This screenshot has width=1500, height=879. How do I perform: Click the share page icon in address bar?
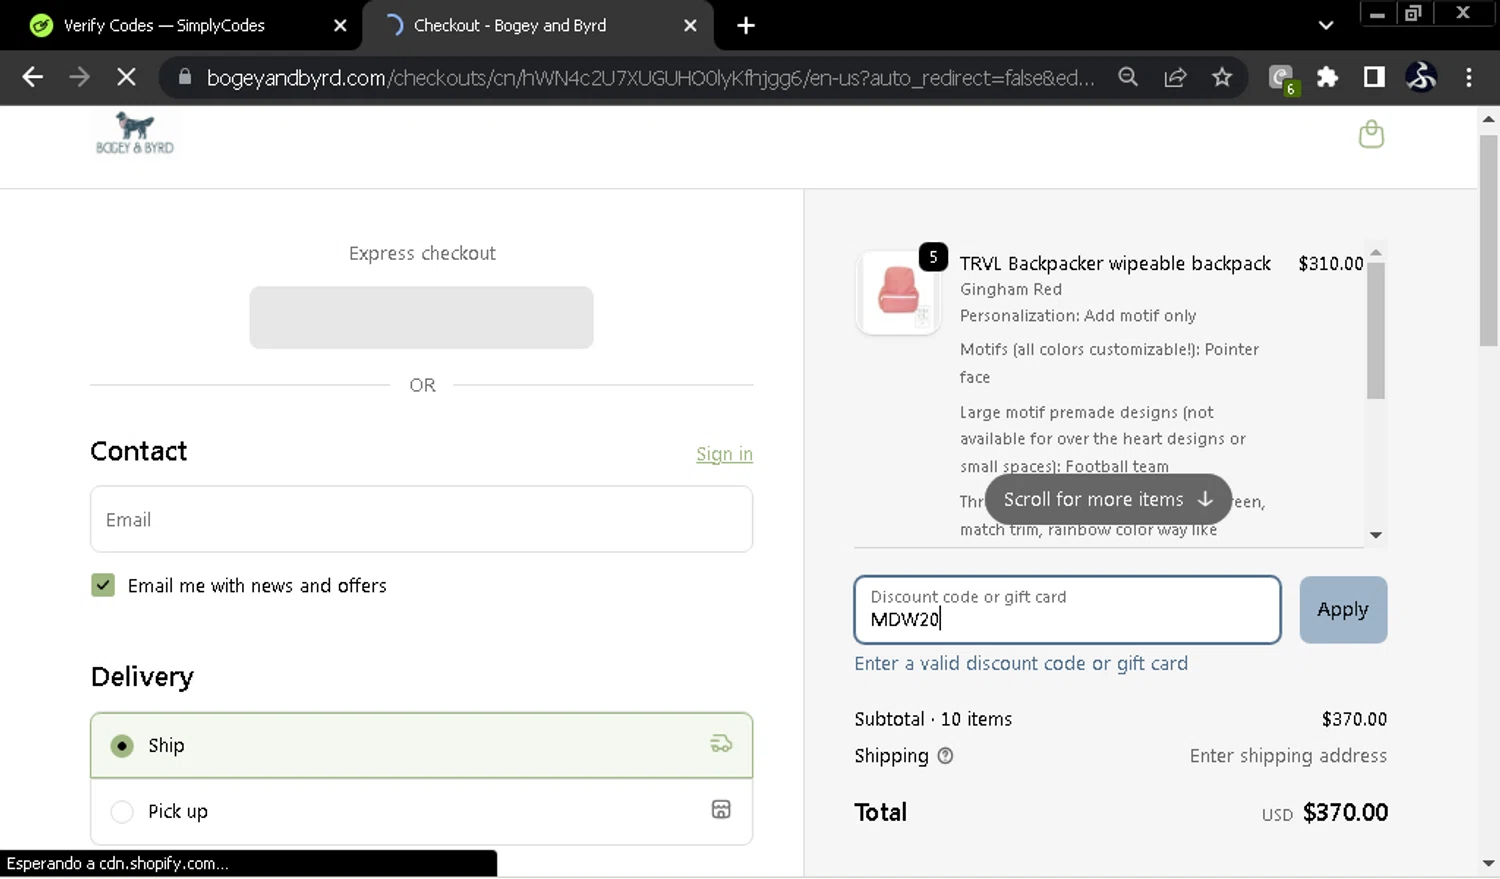coord(1175,77)
